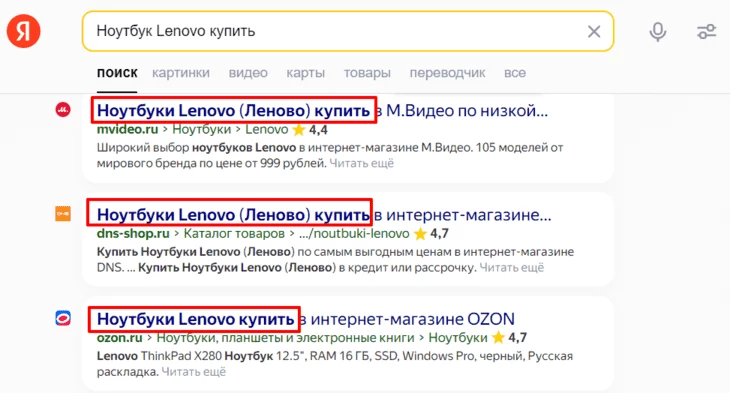730x393 pixels.
Task: Click the 4,4 star rating of M.Видео
Action: (x=310, y=130)
